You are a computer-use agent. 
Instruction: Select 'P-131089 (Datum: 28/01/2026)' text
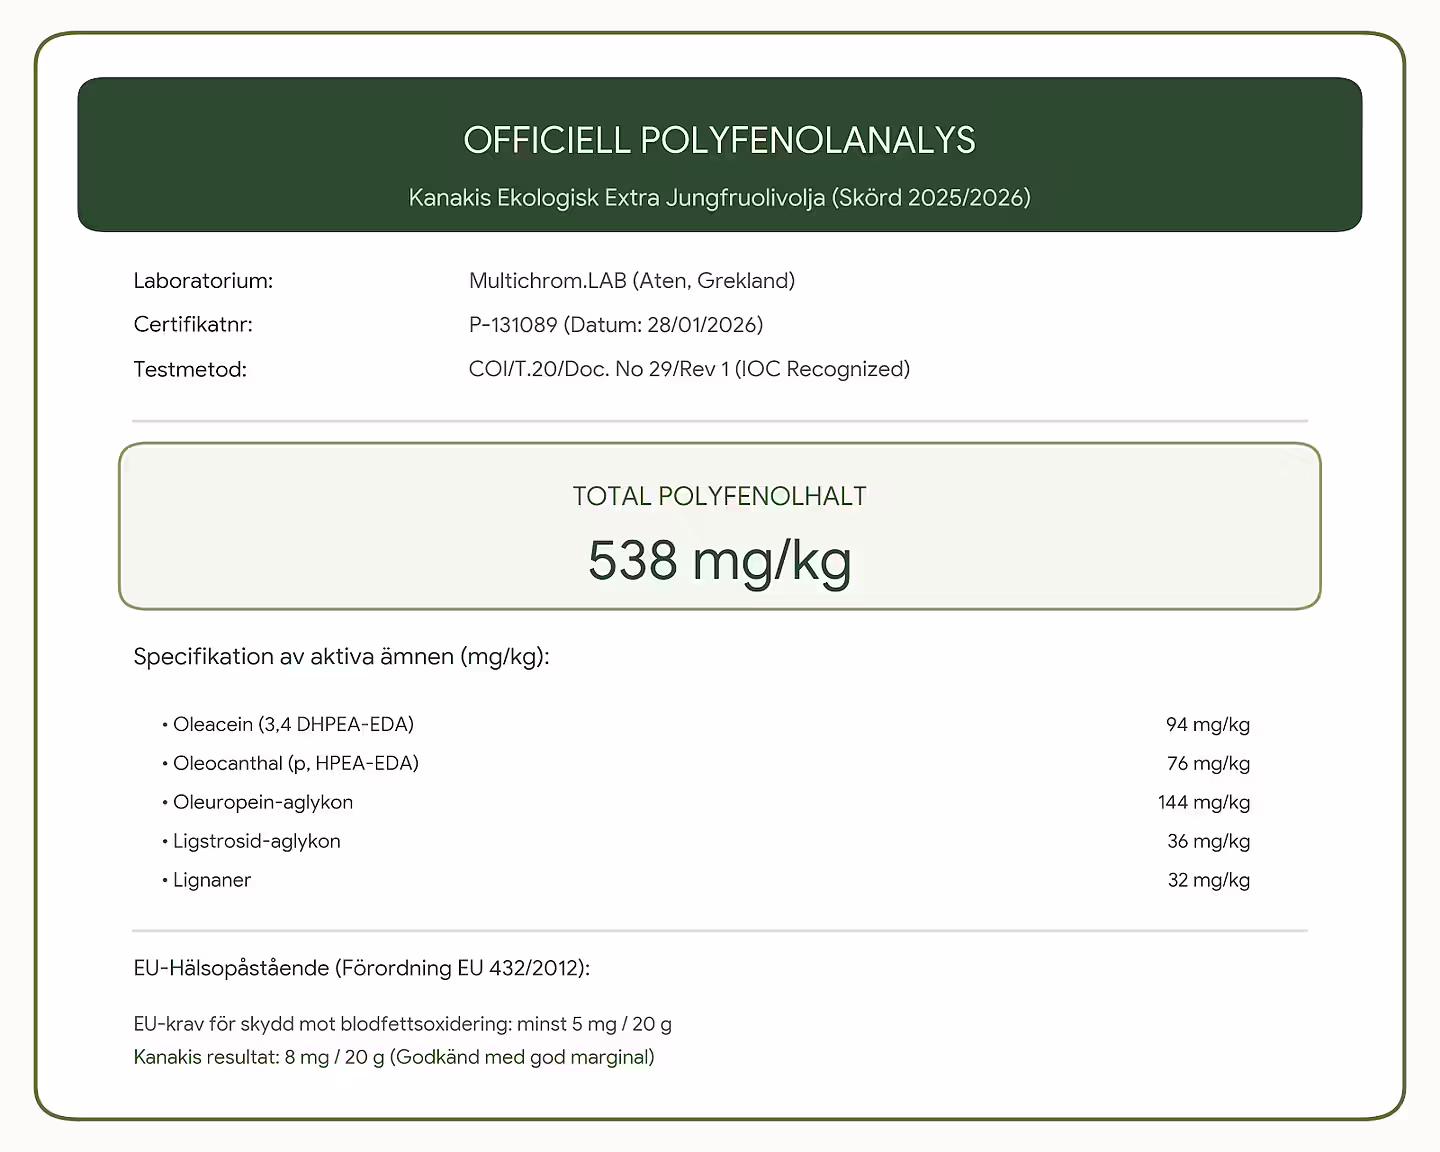click(616, 325)
